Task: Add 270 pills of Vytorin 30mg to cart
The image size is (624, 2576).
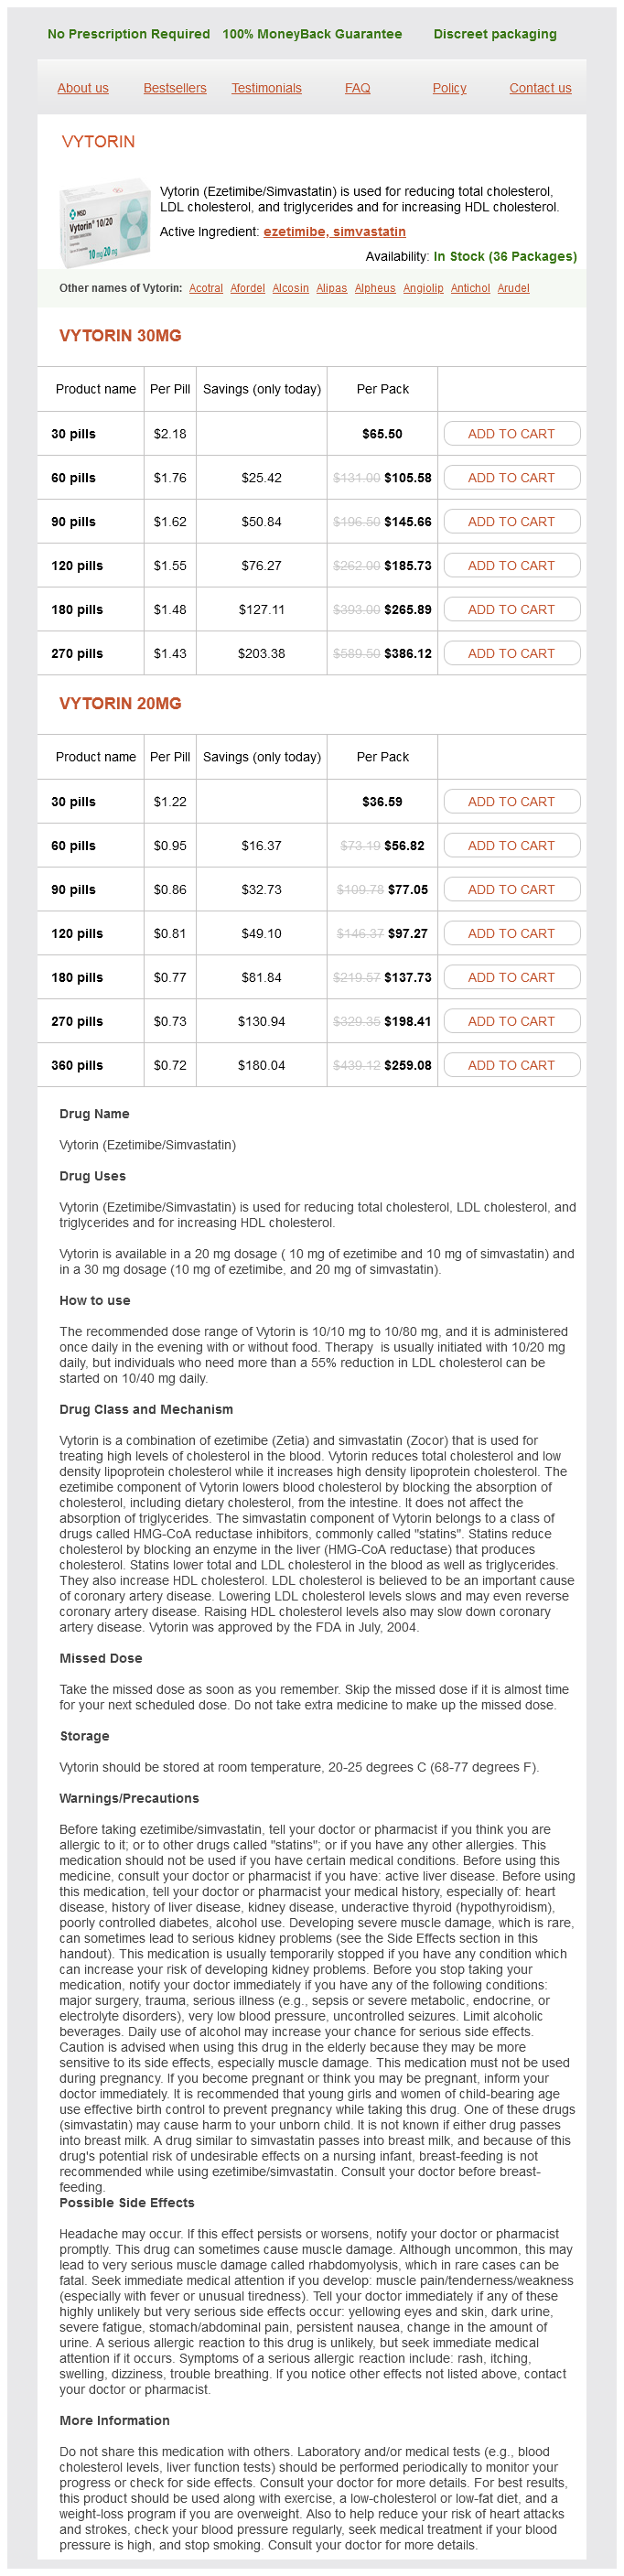Action: coord(511,654)
